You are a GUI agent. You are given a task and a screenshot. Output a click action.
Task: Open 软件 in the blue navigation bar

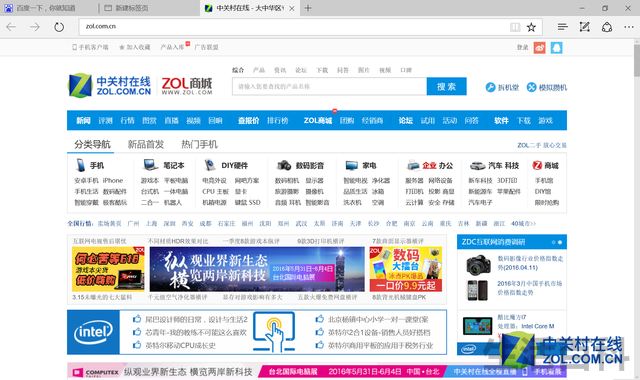point(501,120)
